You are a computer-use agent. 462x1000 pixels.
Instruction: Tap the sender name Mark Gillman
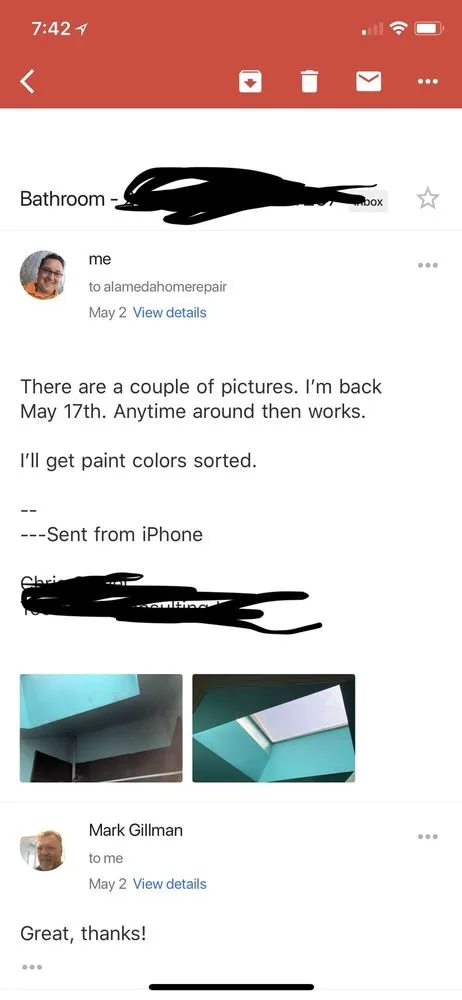coord(135,830)
